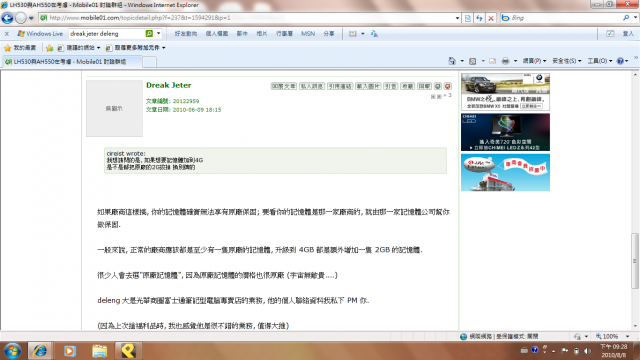Close the Windows Live toolbar with X
640x360 pixels.
[x=7, y=34]
